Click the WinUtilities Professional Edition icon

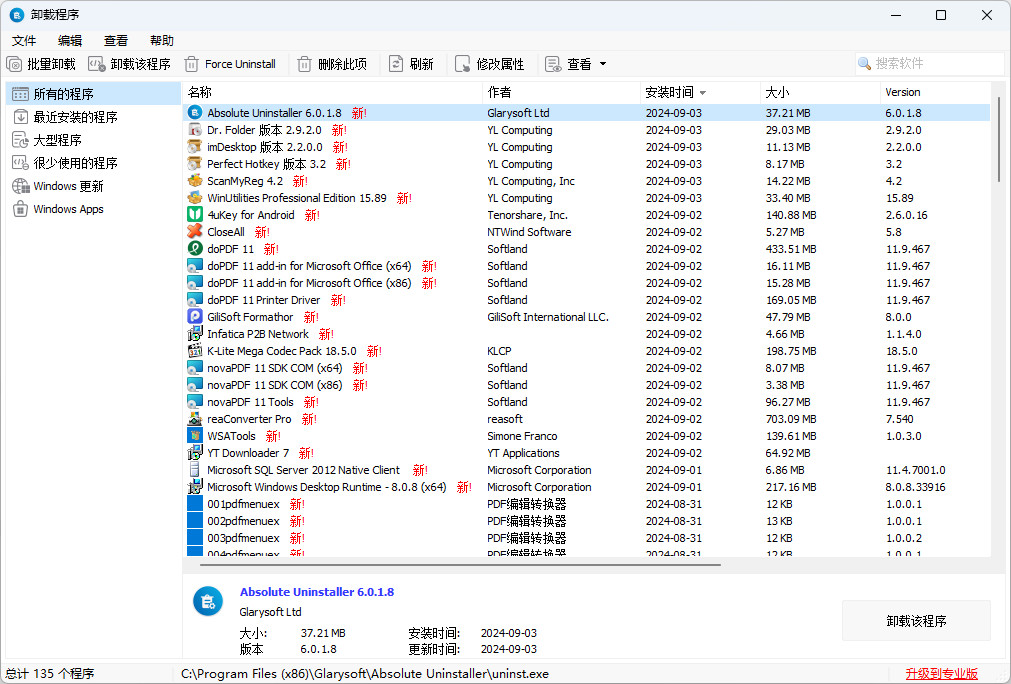[195, 198]
